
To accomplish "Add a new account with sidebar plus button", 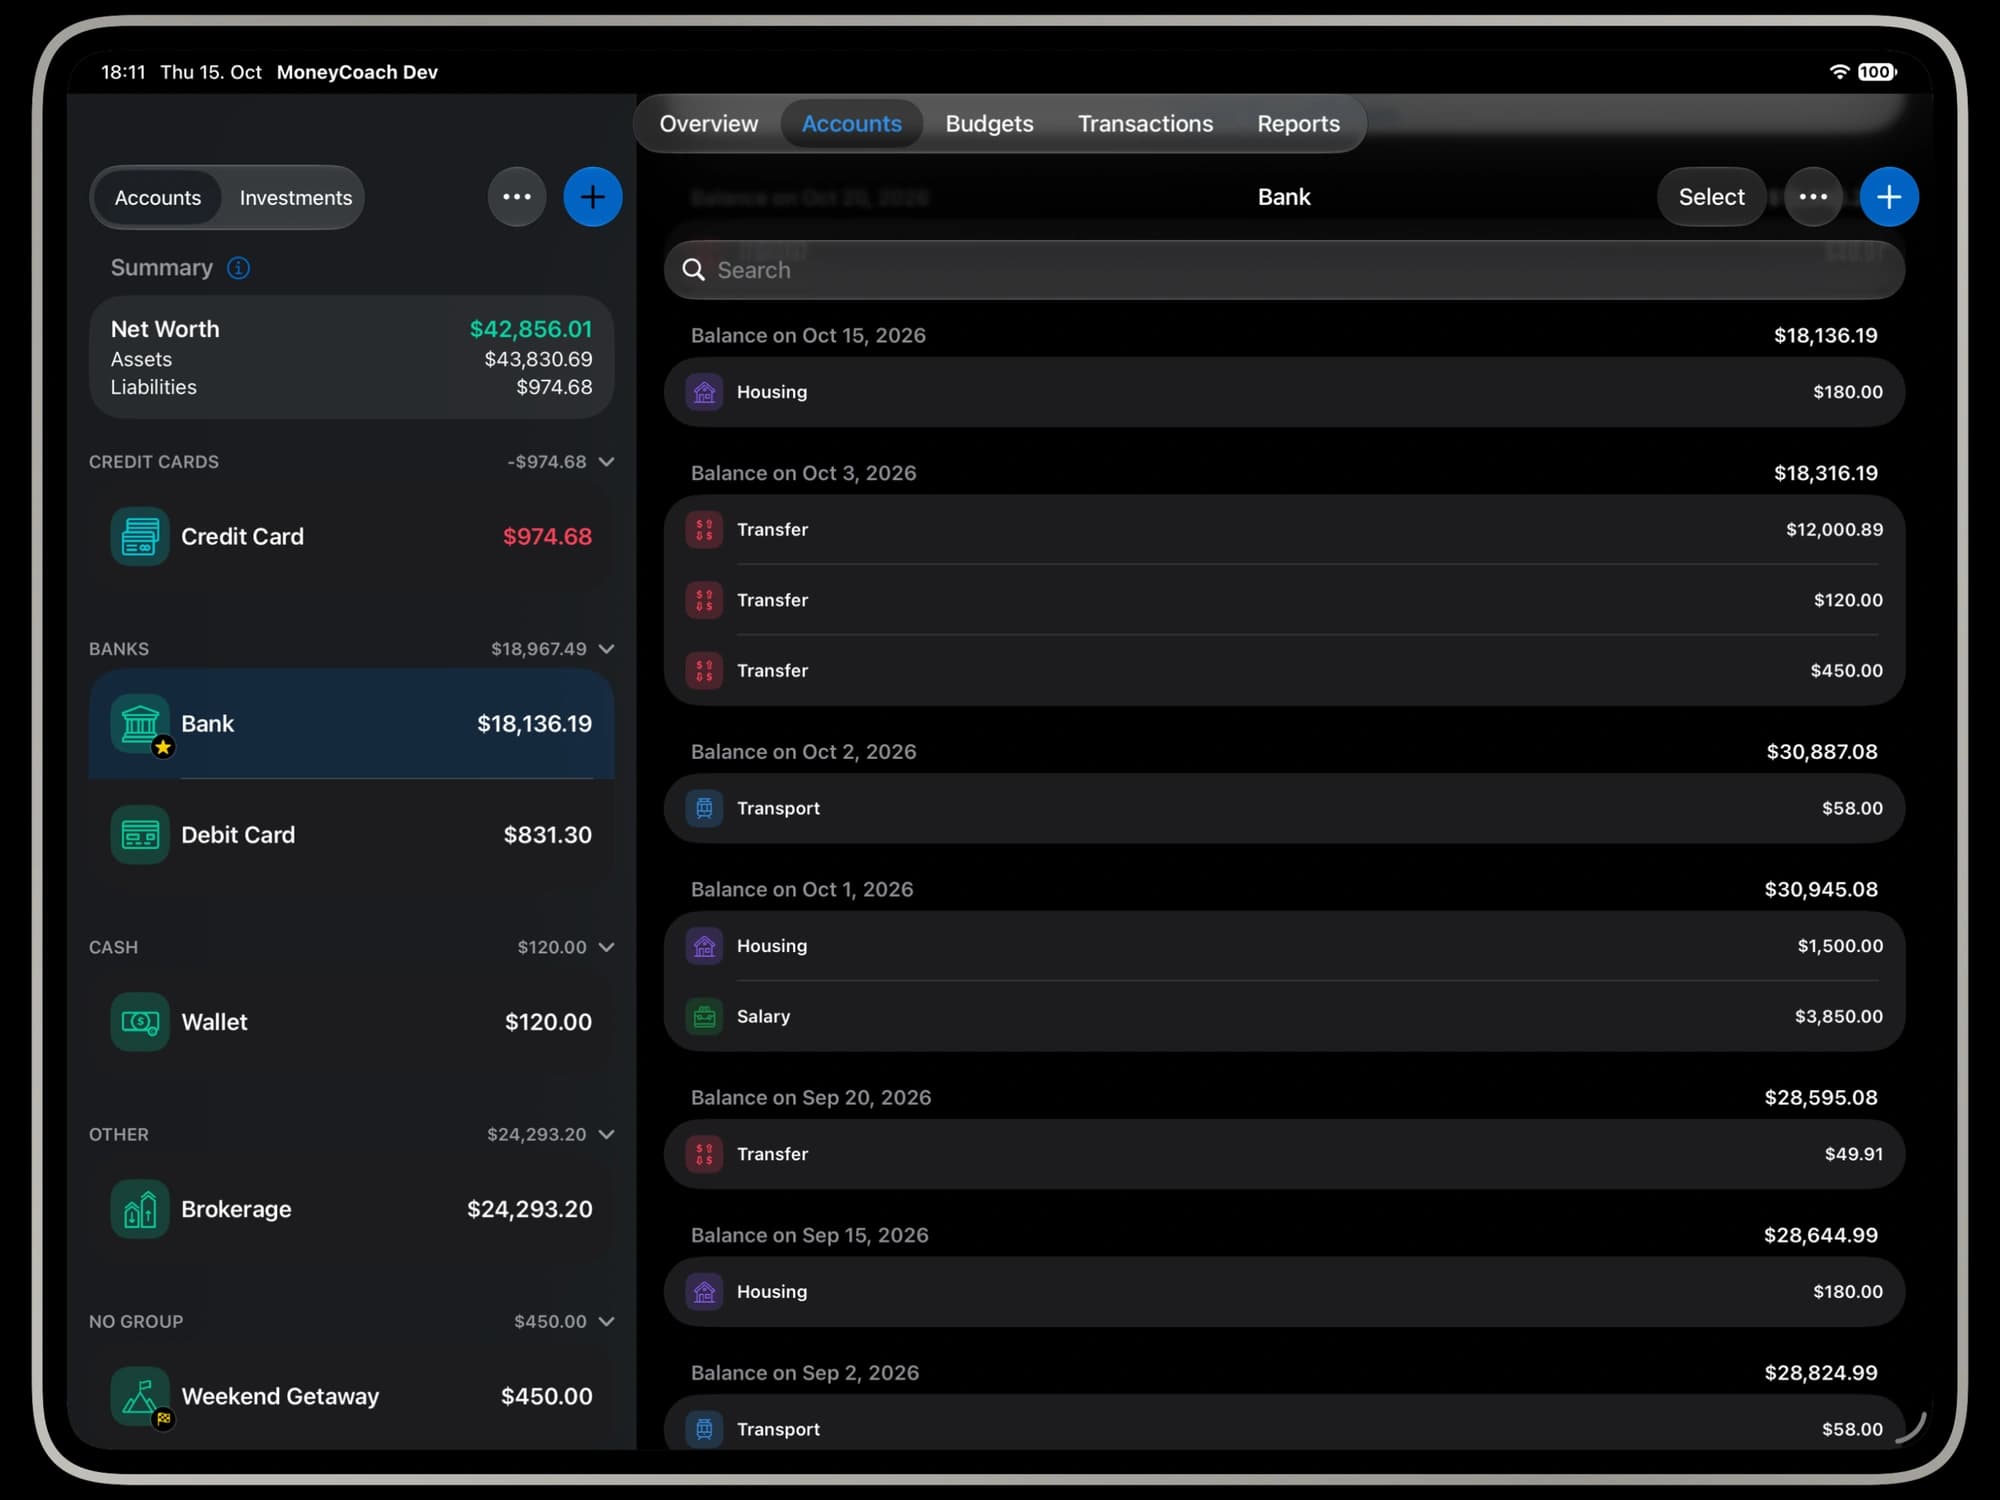I will click(x=593, y=197).
